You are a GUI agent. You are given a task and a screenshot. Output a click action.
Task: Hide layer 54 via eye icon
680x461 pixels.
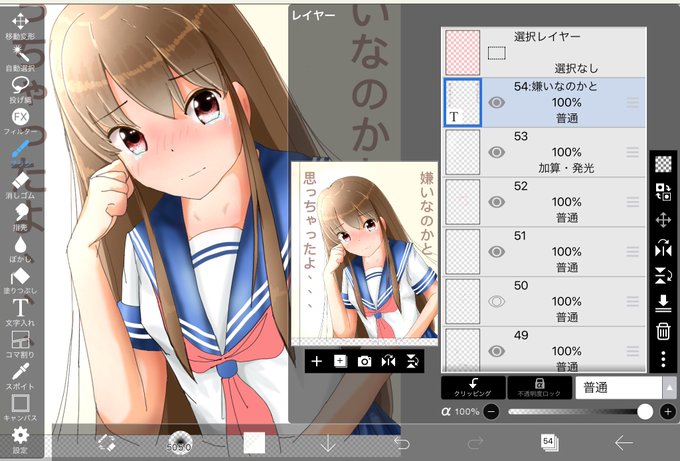497,102
